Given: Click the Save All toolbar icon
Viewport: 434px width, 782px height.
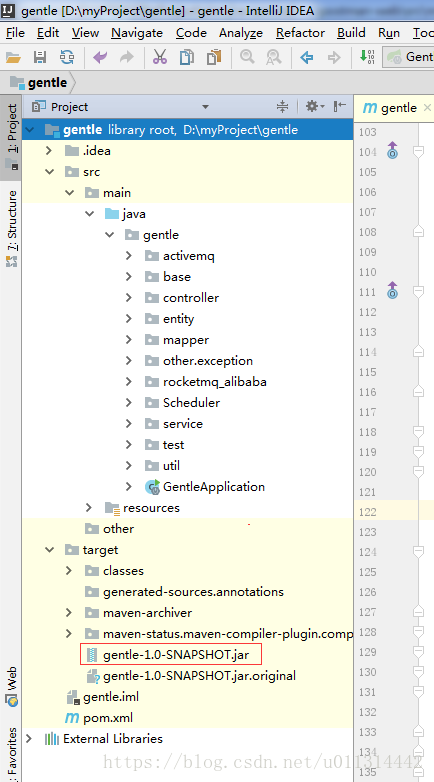Looking at the screenshot, I should pyautogui.click(x=40, y=57).
